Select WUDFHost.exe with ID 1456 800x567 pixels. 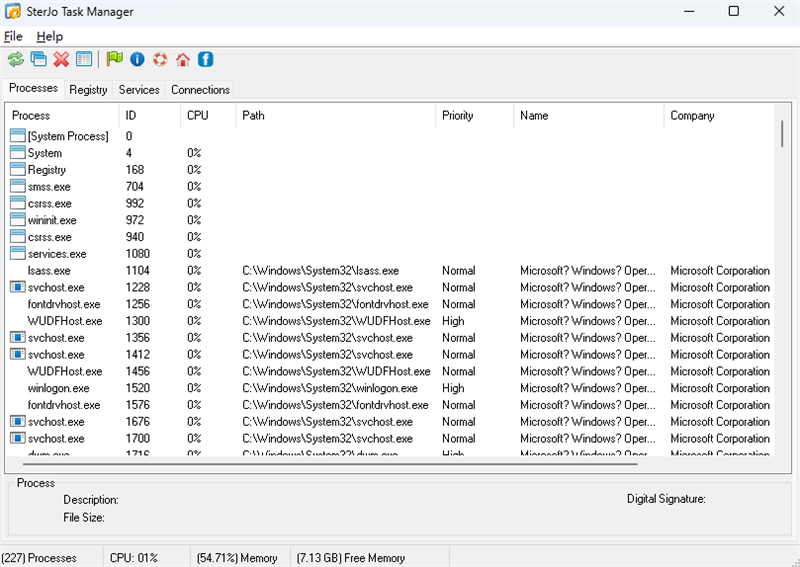click(390, 372)
